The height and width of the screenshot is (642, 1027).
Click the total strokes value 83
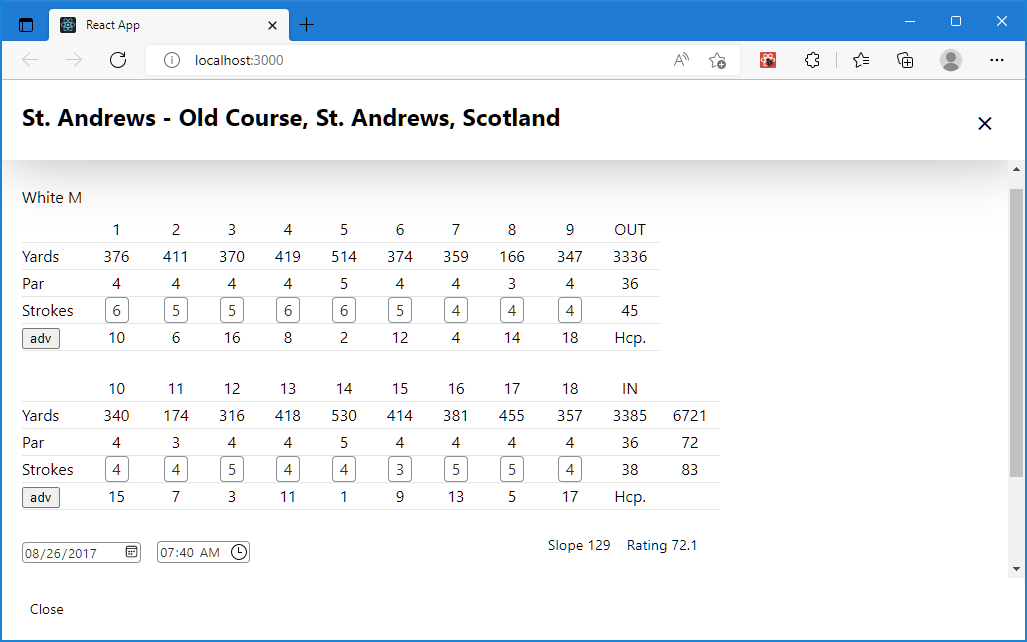(x=689, y=470)
